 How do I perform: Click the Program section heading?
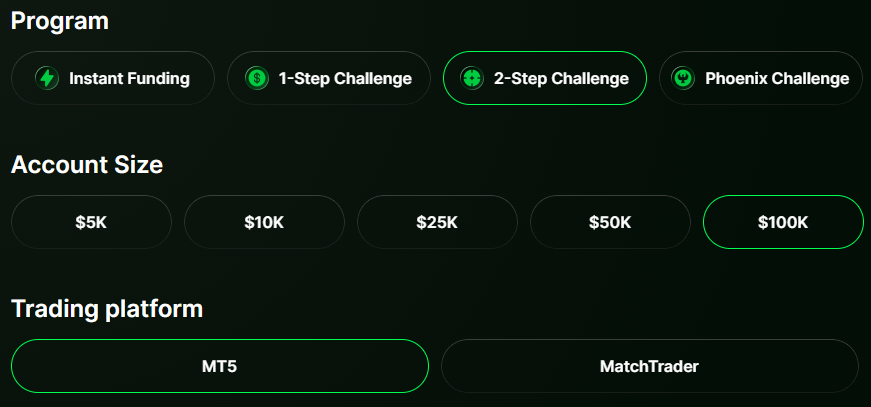pyautogui.click(x=60, y=21)
